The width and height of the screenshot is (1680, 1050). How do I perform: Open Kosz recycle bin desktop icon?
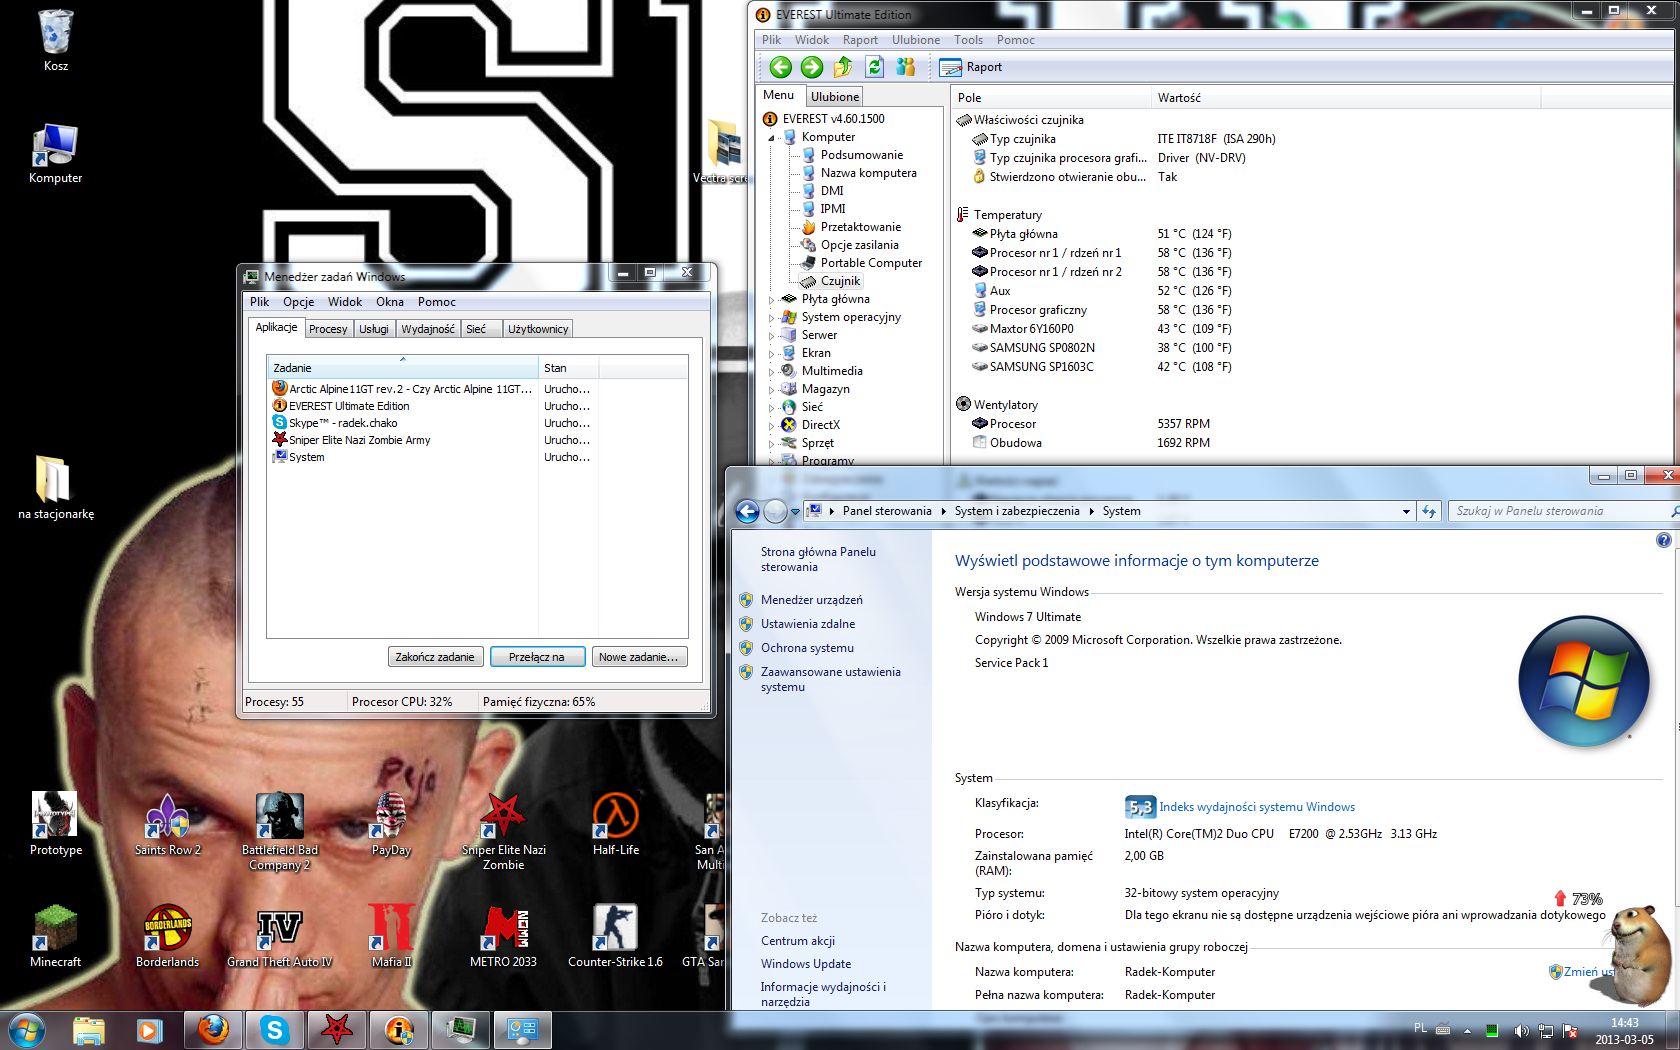(x=56, y=41)
